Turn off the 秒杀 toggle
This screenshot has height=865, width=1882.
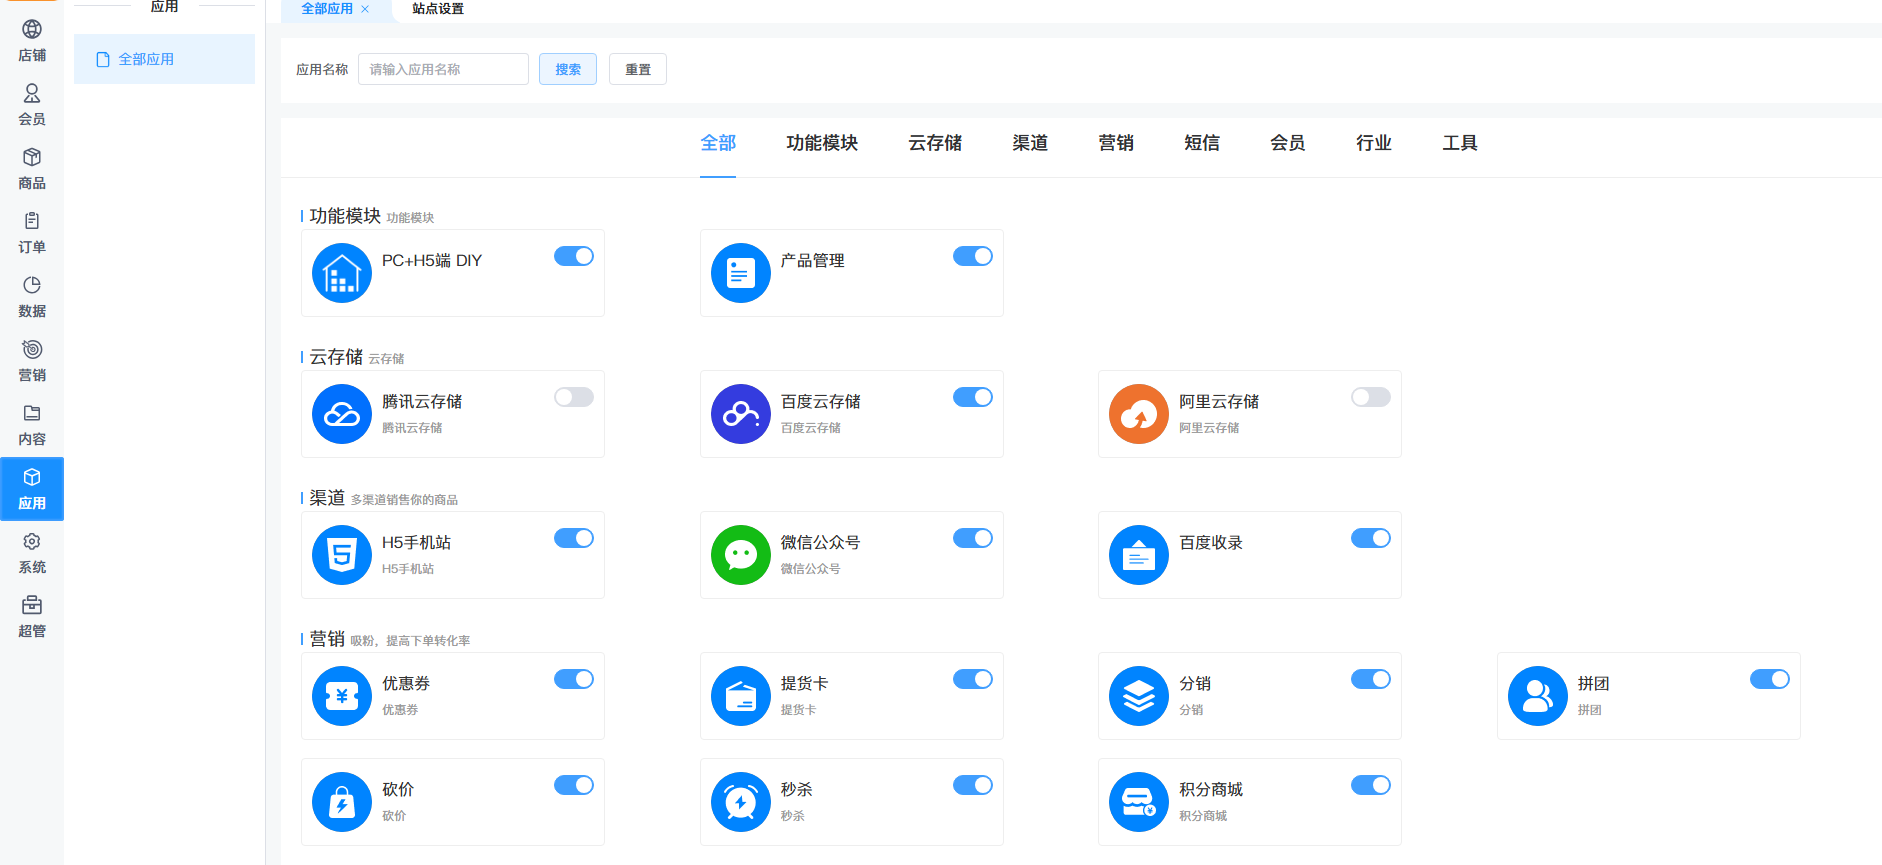coord(973,785)
